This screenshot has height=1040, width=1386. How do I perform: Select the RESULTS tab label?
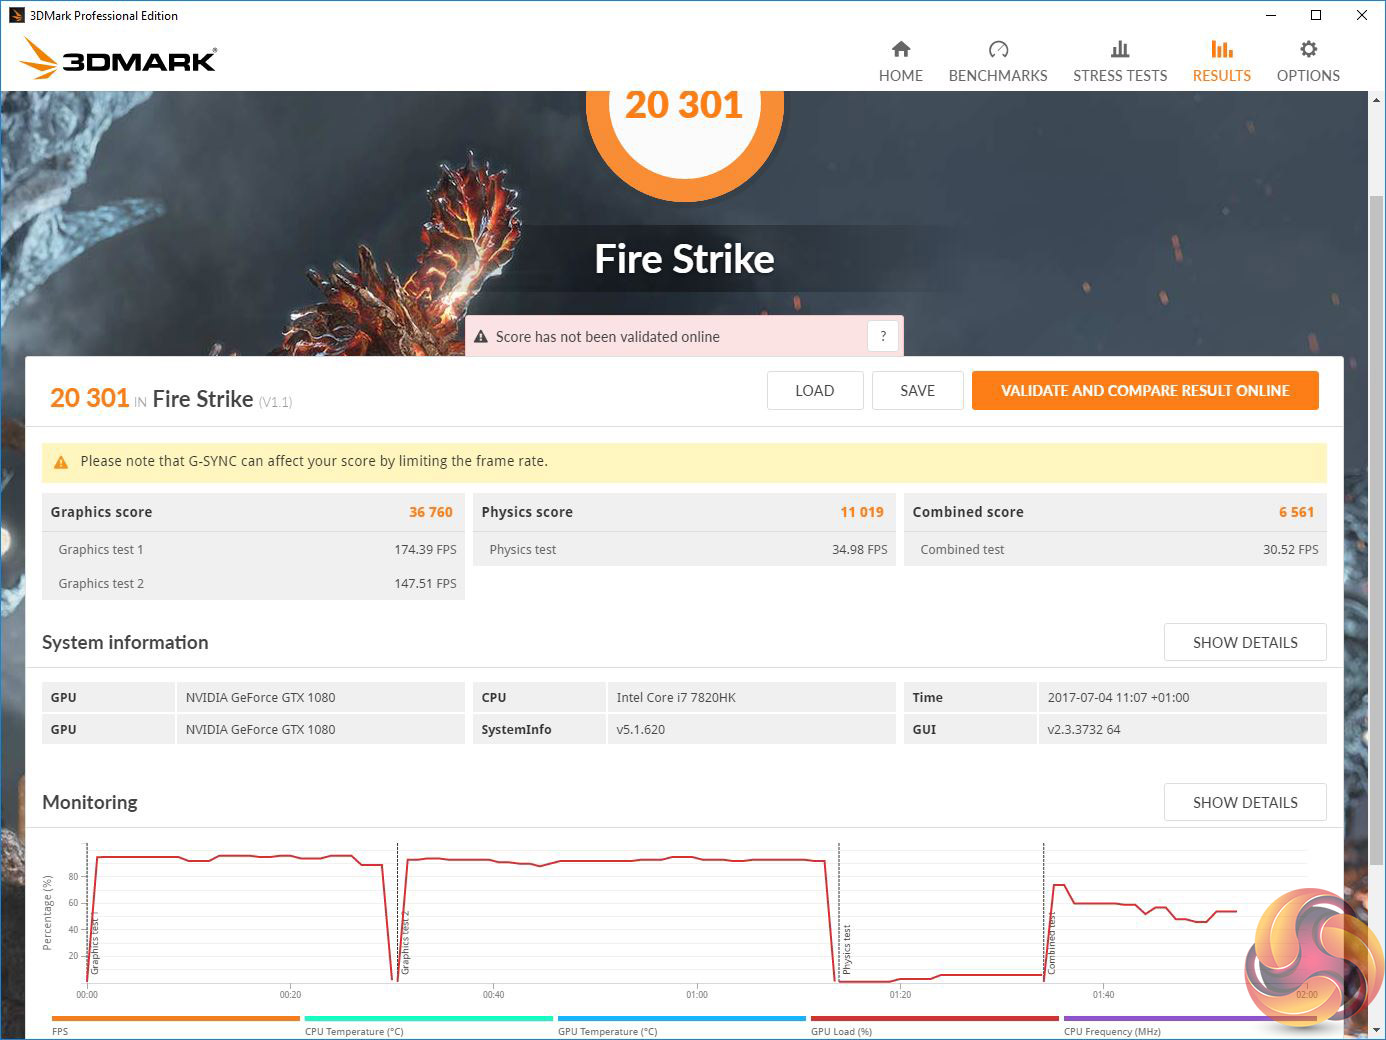click(x=1222, y=76)
